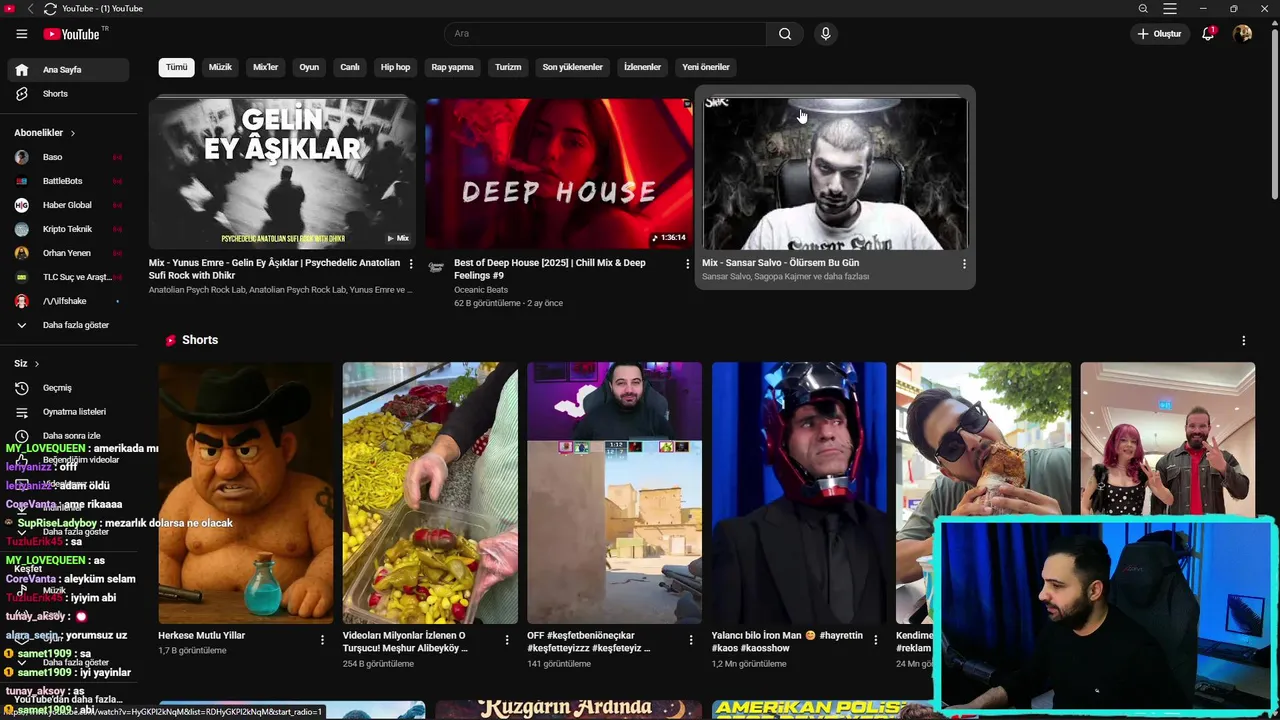Select the Yeni öneriler filter chip
Screen dimensions: 1280x720
706,67
